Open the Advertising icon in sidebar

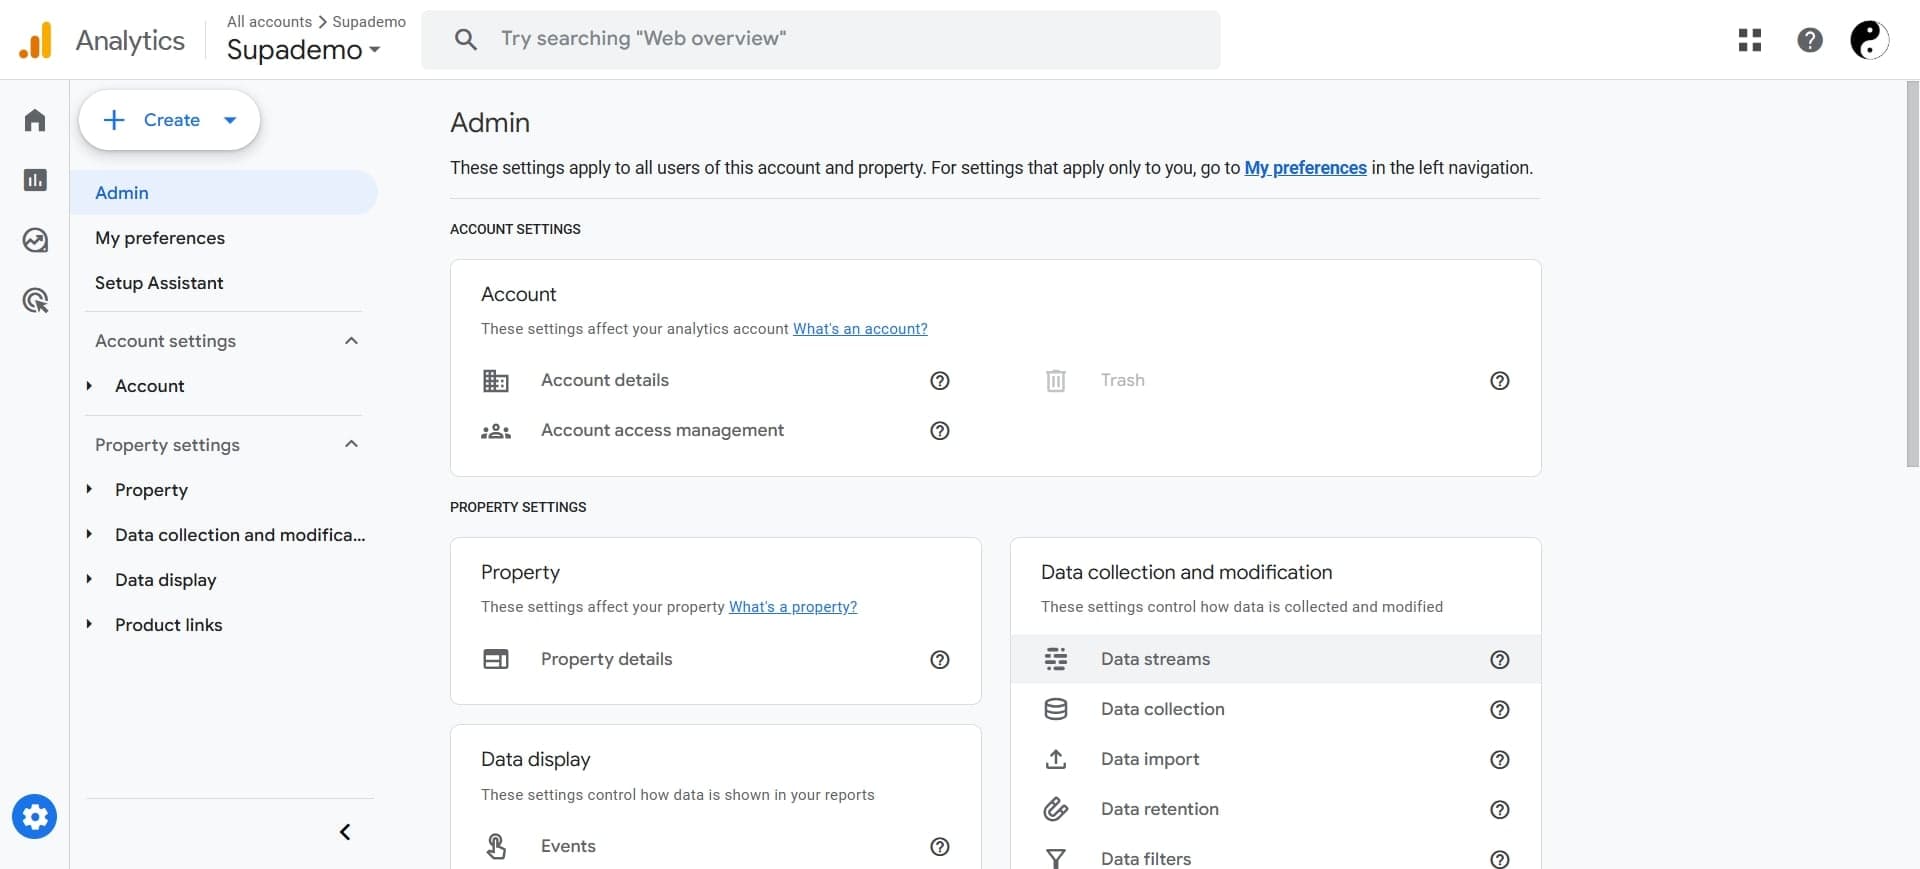35,300
